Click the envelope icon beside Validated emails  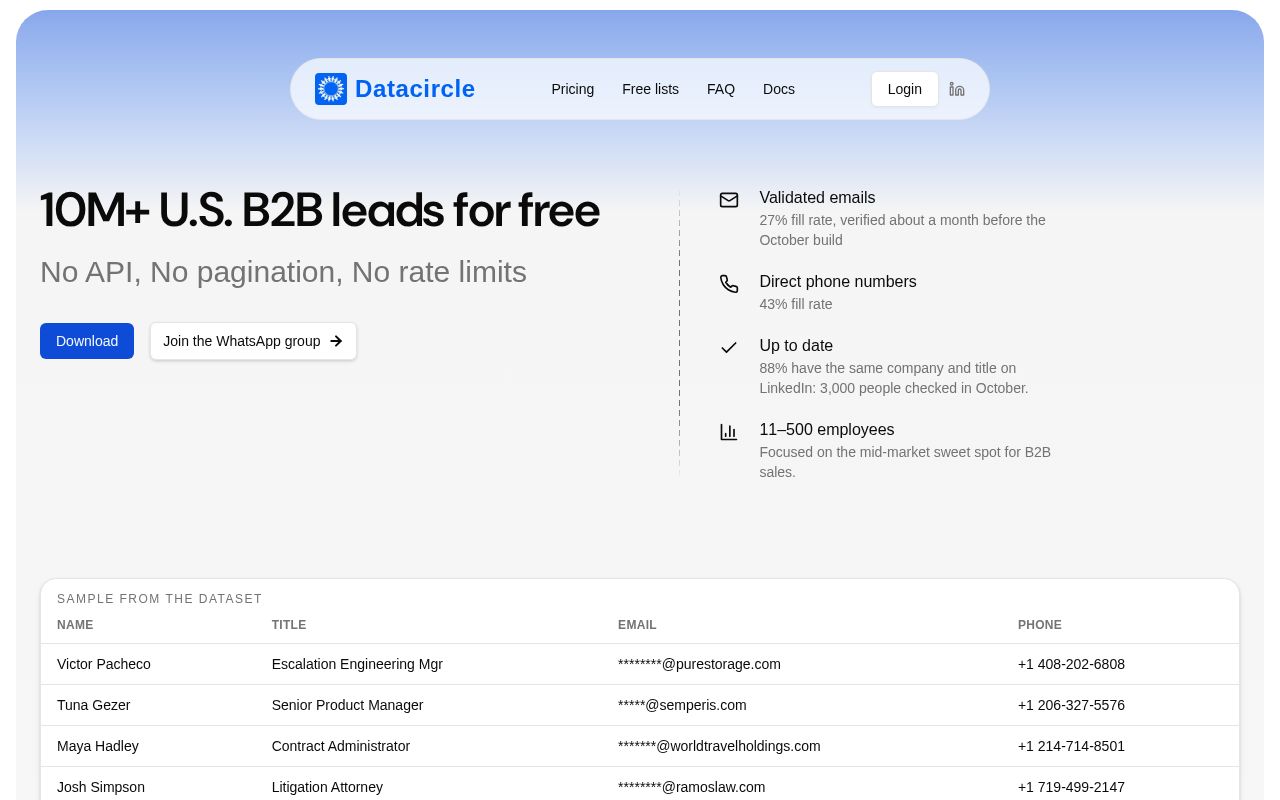(x=729, y=200)
